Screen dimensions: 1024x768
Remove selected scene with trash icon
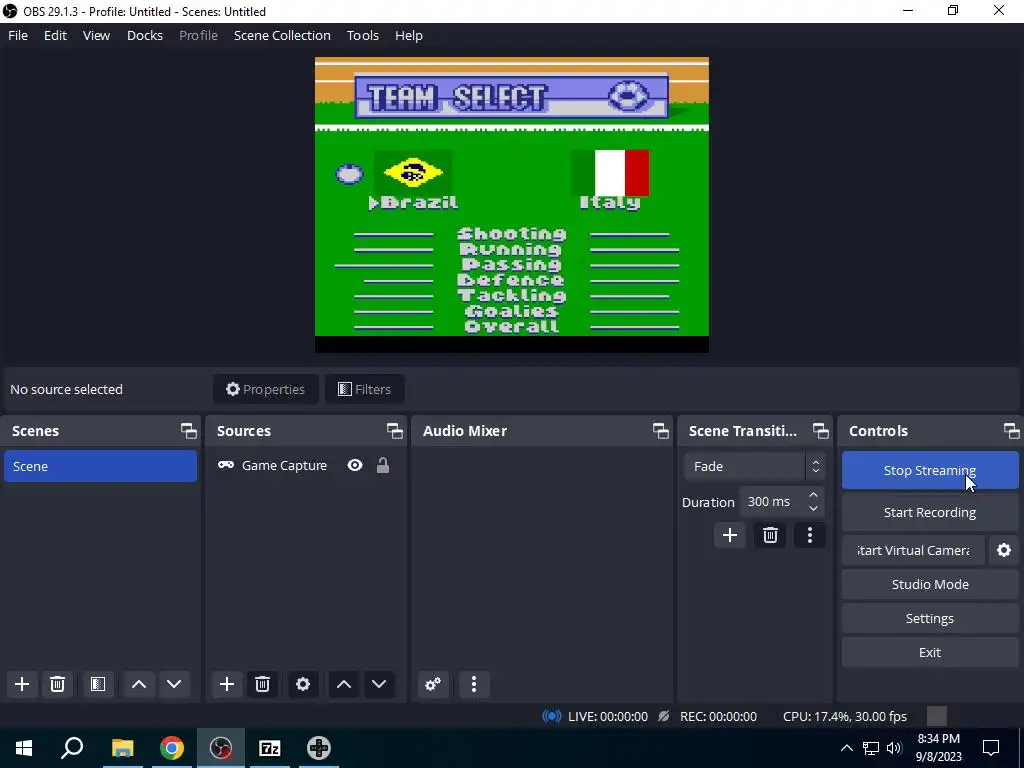(57, 684)
